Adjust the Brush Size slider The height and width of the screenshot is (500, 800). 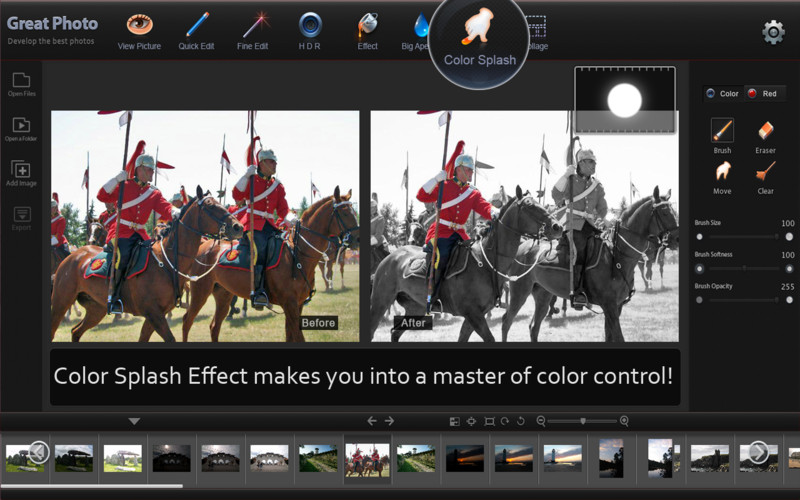(744, 237)
